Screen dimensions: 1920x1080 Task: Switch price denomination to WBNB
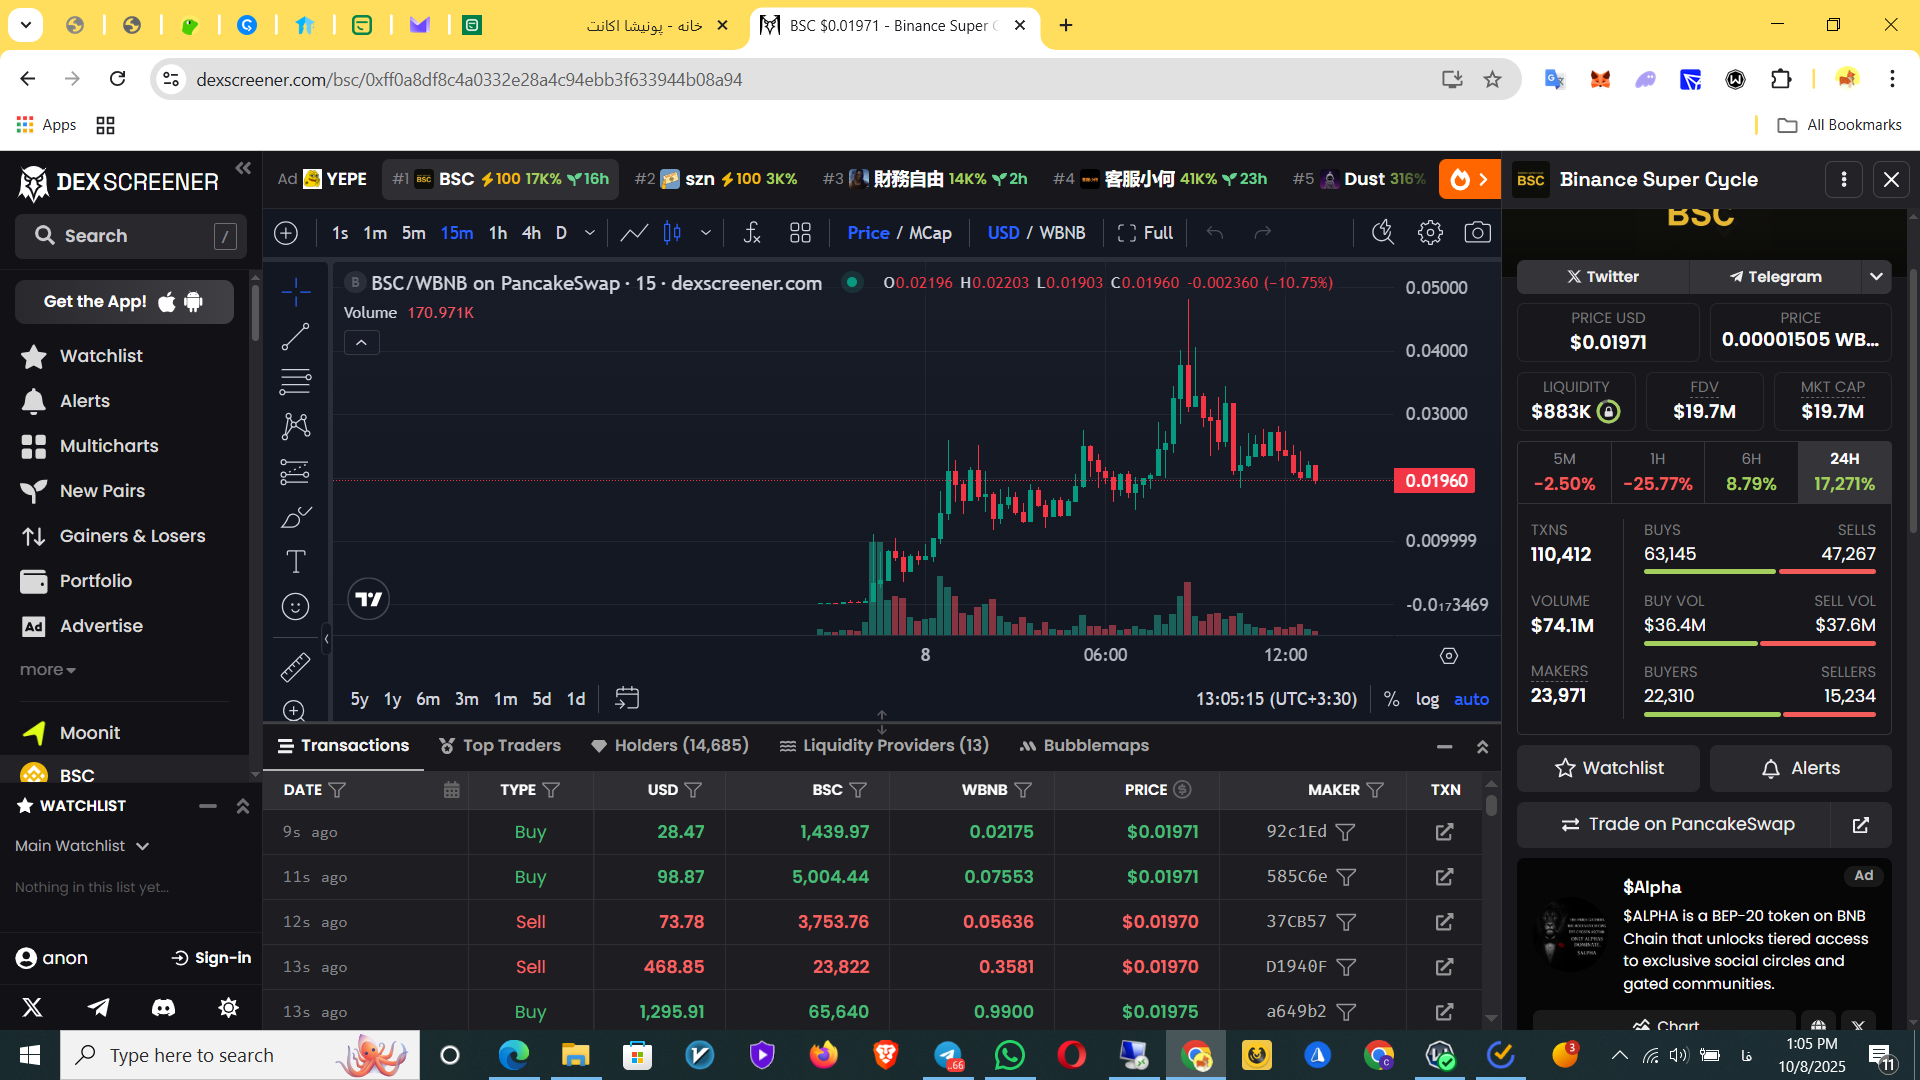coord(1062,233)
